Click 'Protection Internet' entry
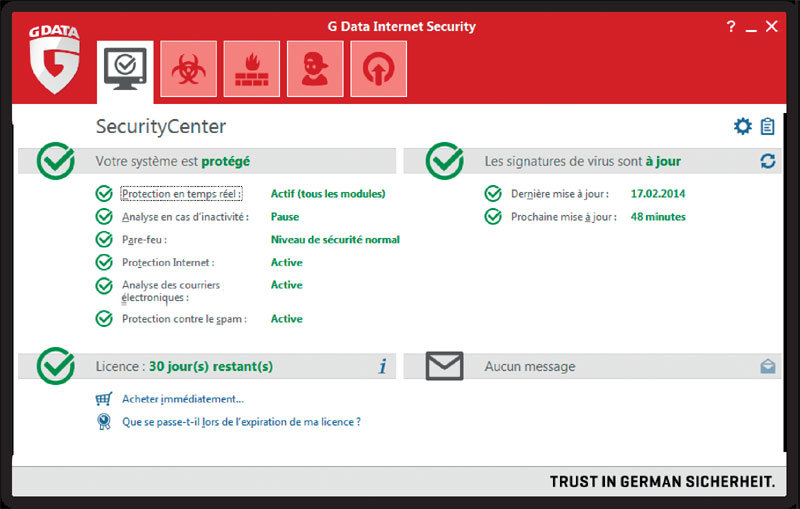Viewport: 800px width, 509px height. (x=168, y=262)
